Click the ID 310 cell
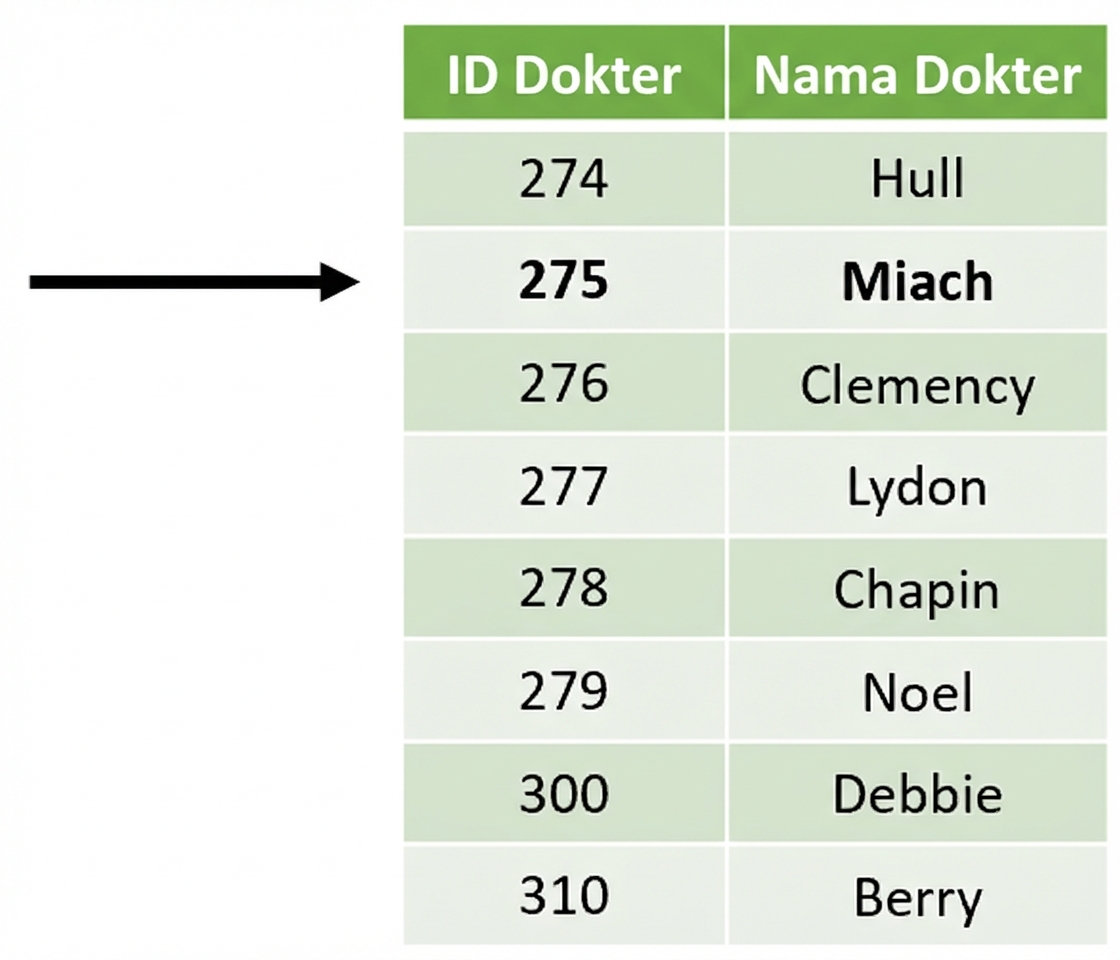1120x960 pixels. (564, 896)
